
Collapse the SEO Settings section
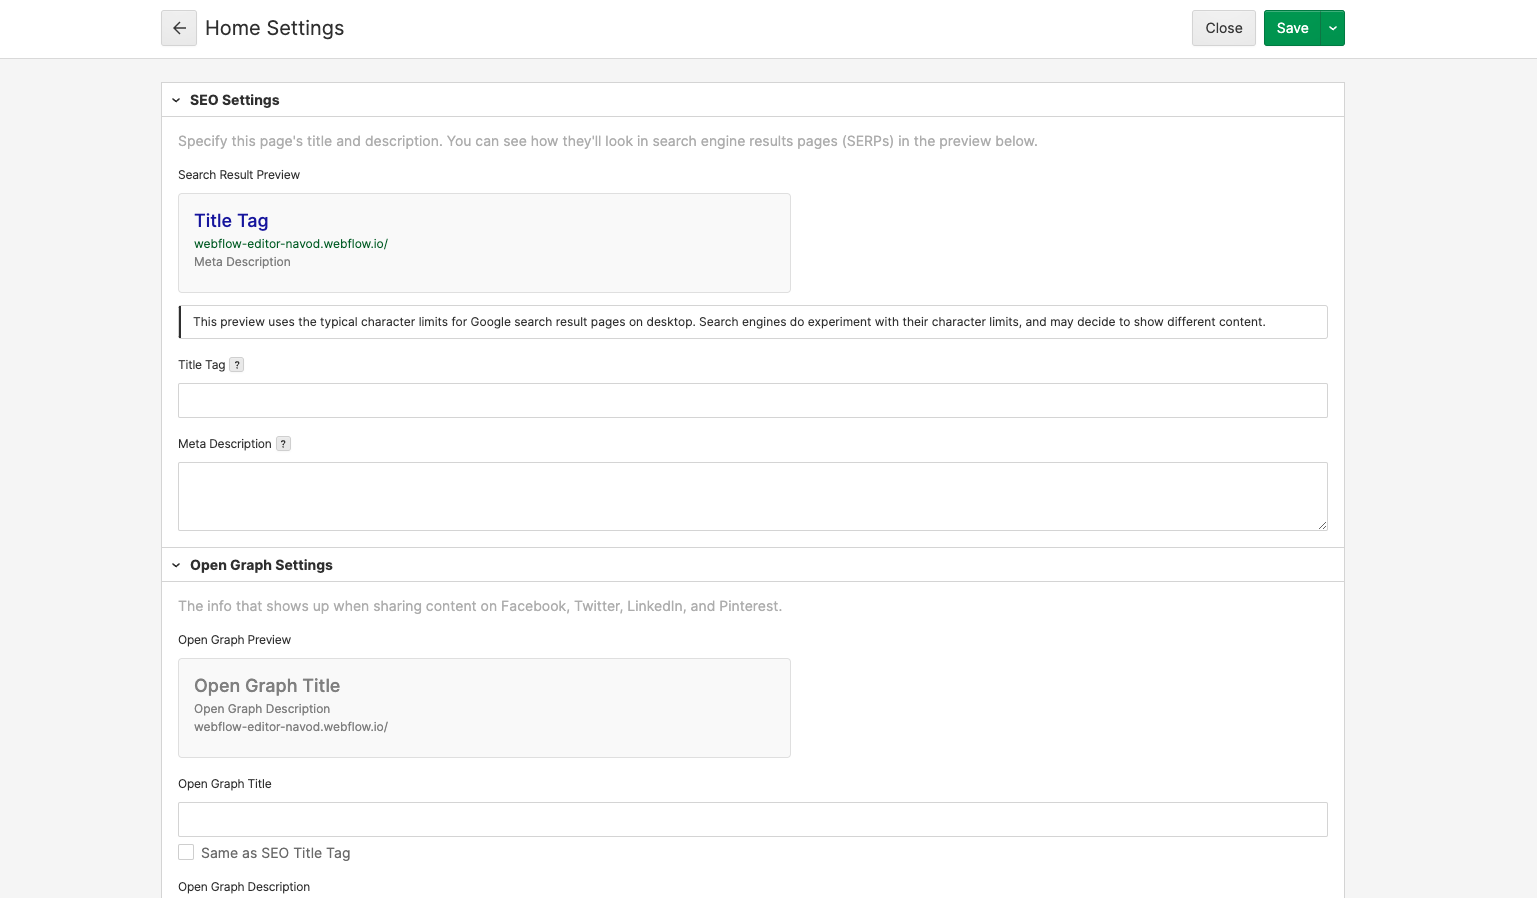pyautogui.click(x=176, y=100)
